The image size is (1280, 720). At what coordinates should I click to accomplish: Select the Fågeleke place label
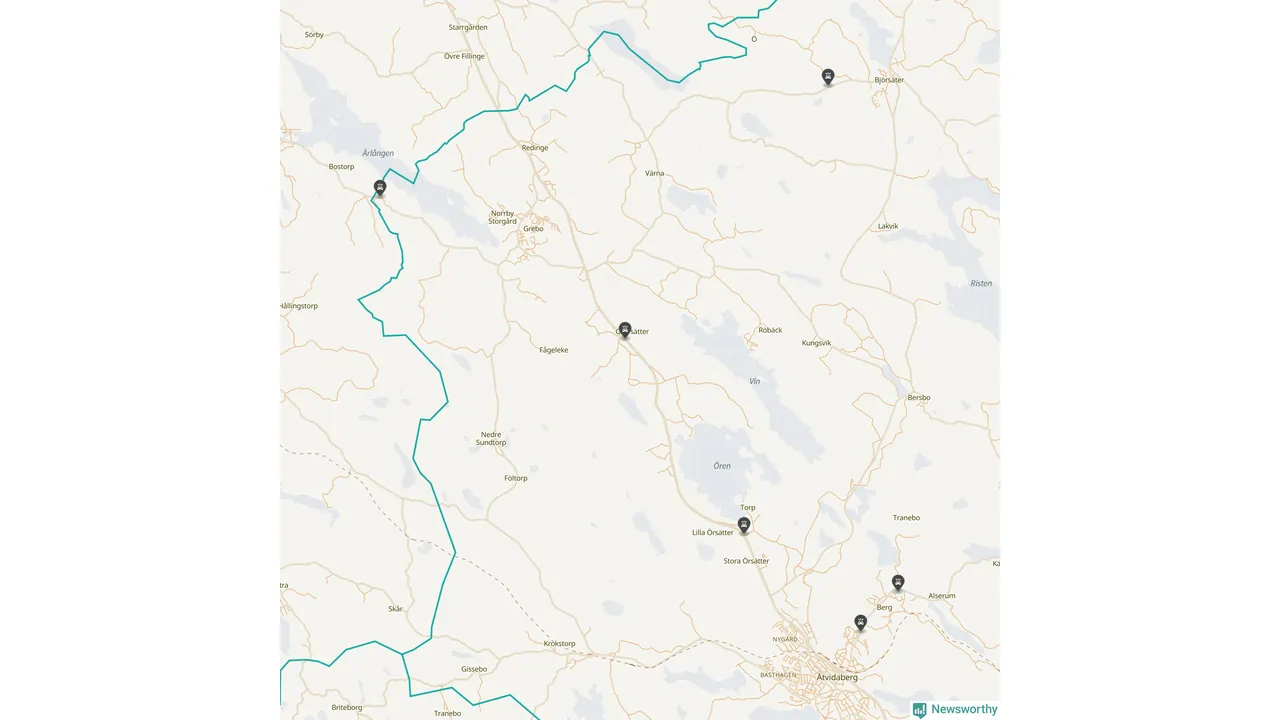tap(554, 350)
